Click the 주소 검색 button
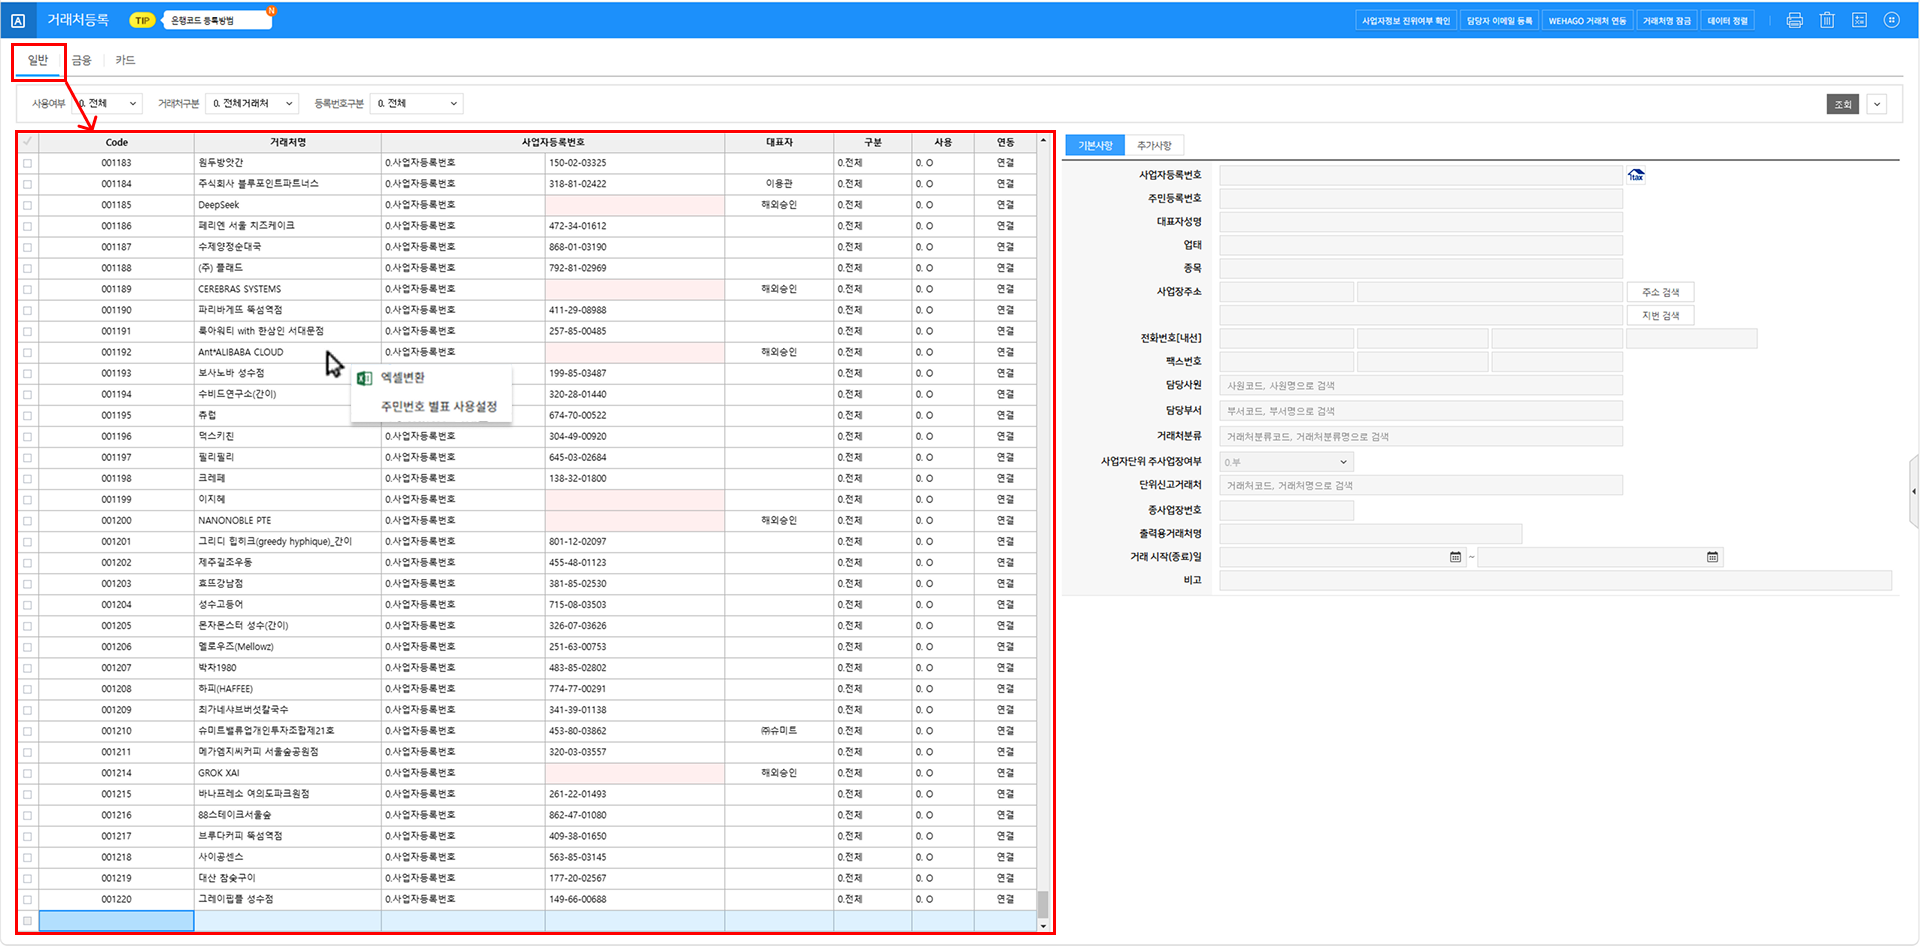The width and height of the screenshot is (1920, 946). 1660,292
